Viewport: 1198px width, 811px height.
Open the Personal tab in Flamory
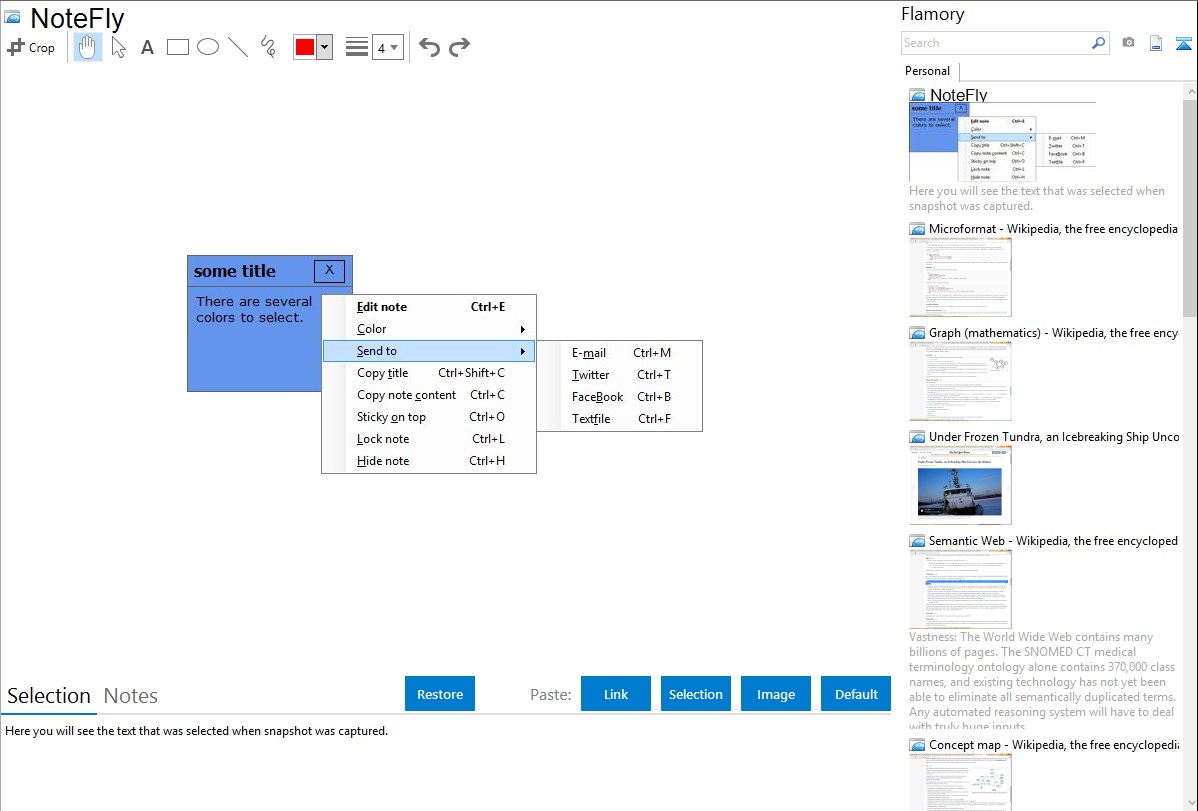coord(928,71)
